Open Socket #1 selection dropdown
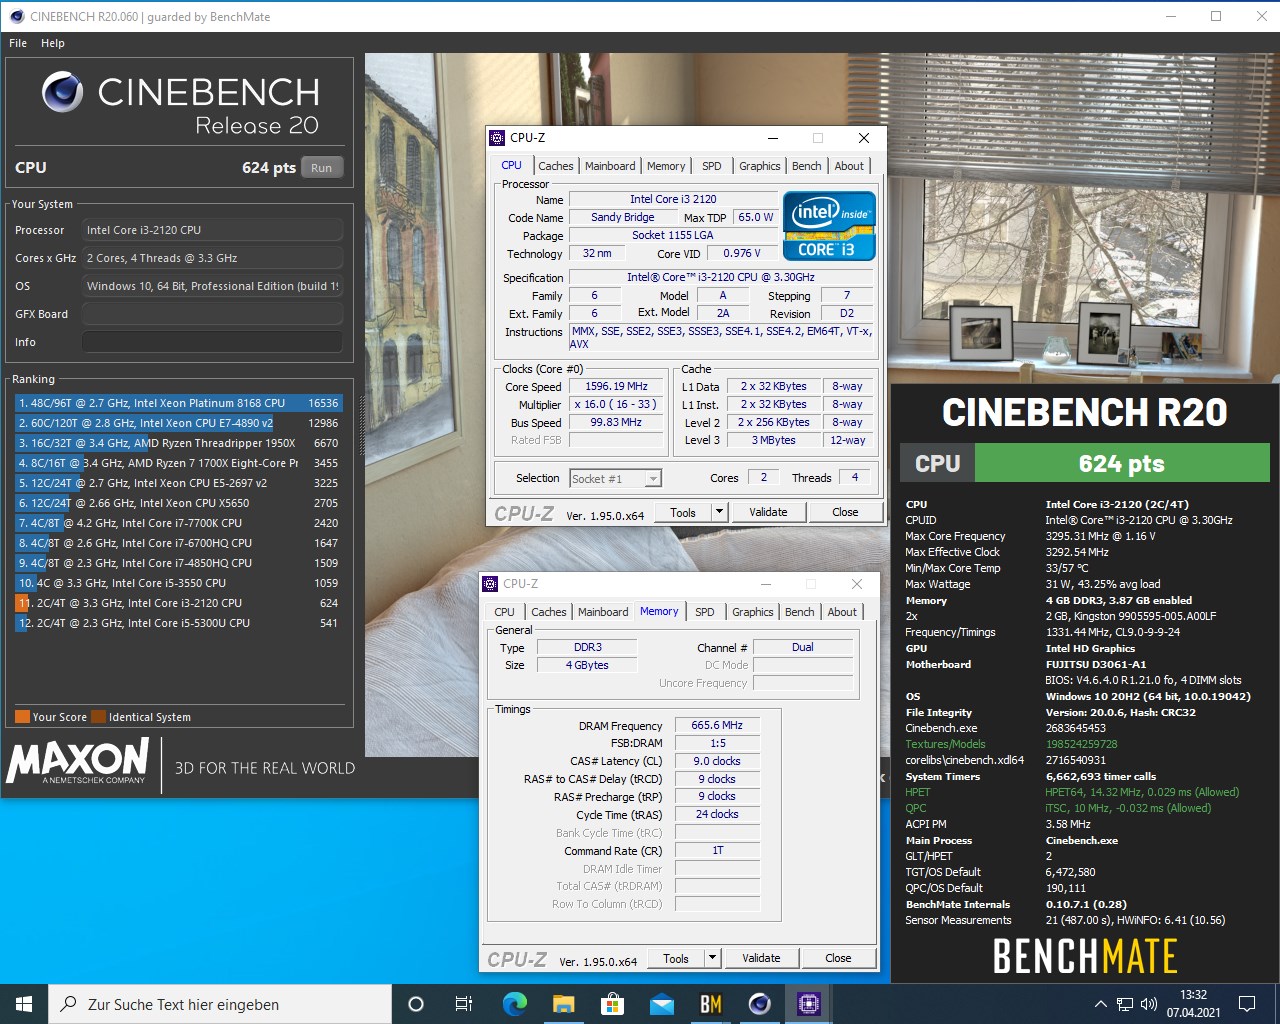 tap(615, 479)
